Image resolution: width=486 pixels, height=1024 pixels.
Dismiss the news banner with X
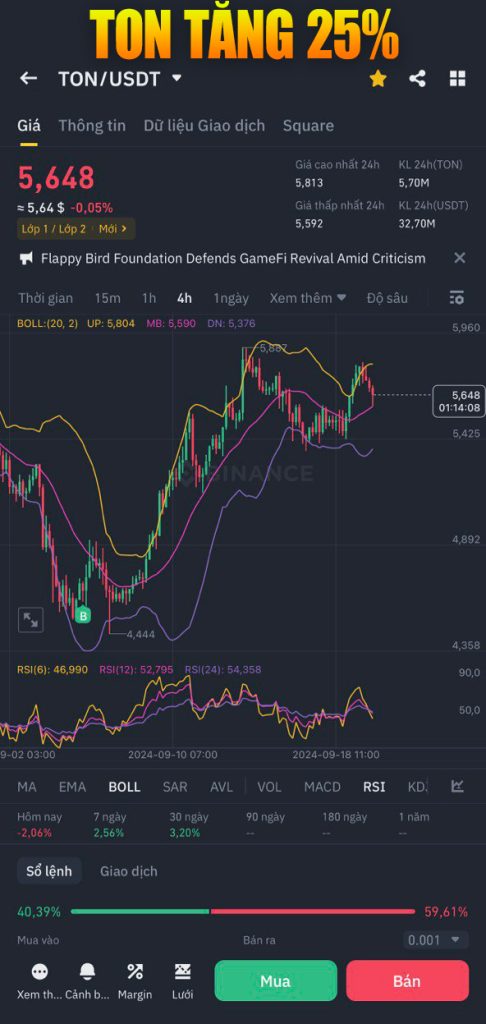point(460,258)
